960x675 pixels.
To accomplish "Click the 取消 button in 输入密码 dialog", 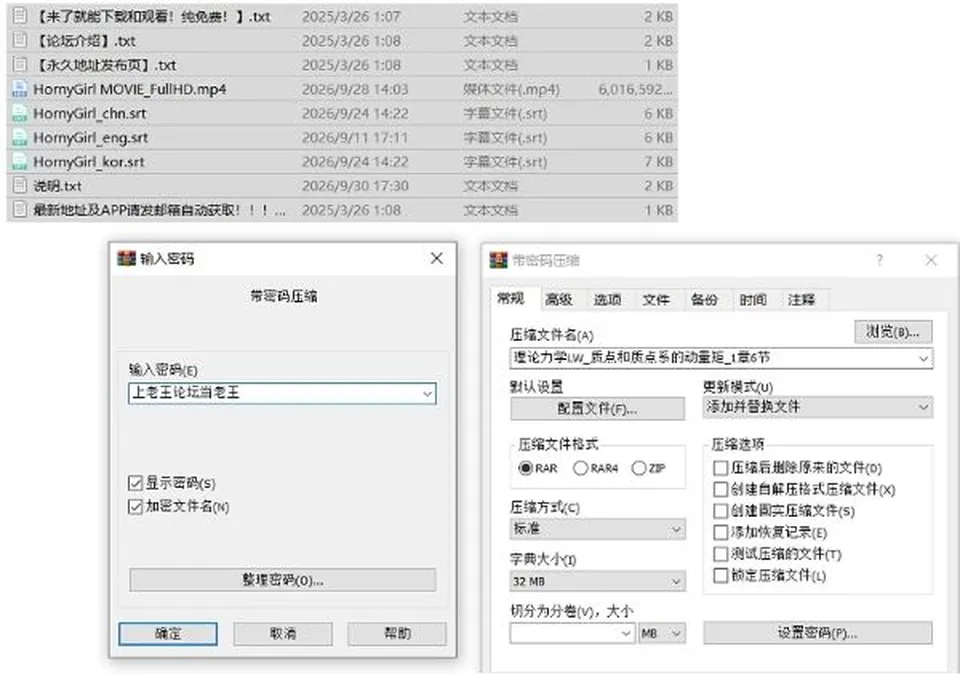I will (283, 633).
